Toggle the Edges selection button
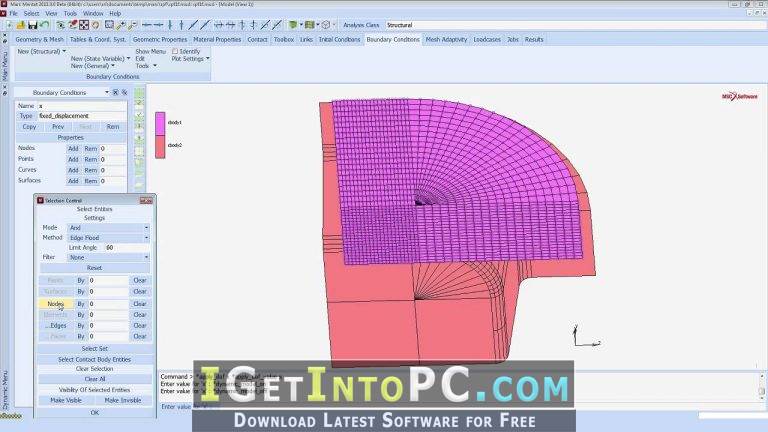 pos(55,325)
